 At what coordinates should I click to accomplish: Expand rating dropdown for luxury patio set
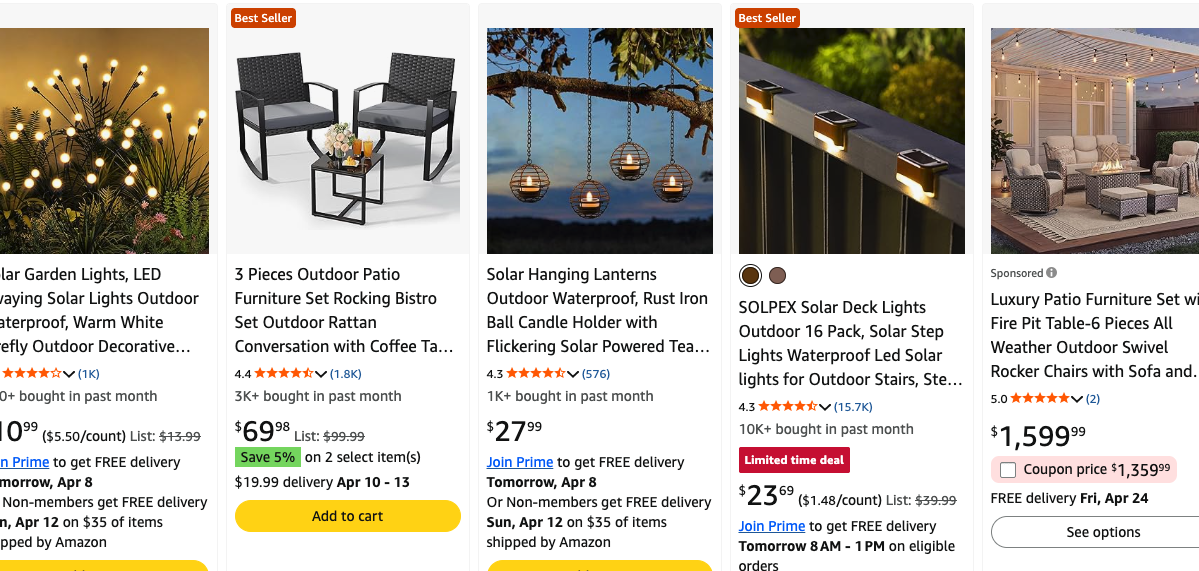[1077, 400]
